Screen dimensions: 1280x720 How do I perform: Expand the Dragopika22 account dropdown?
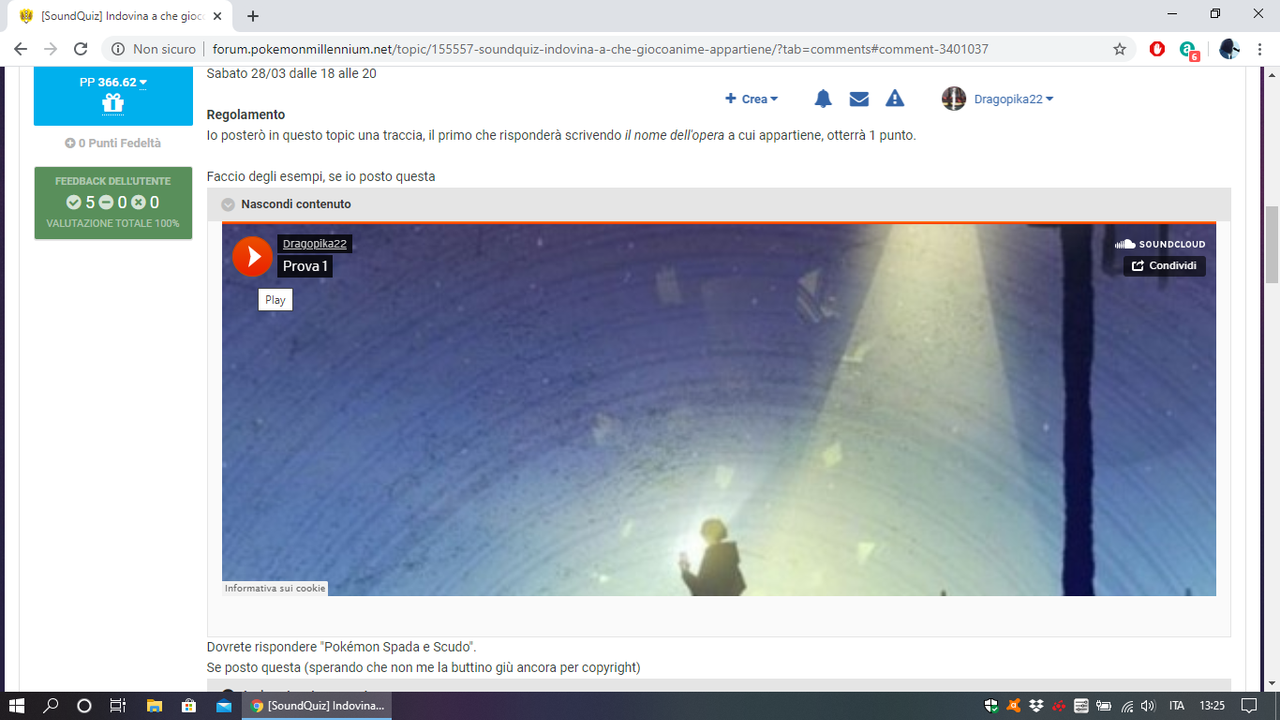tap(1011, 98)
